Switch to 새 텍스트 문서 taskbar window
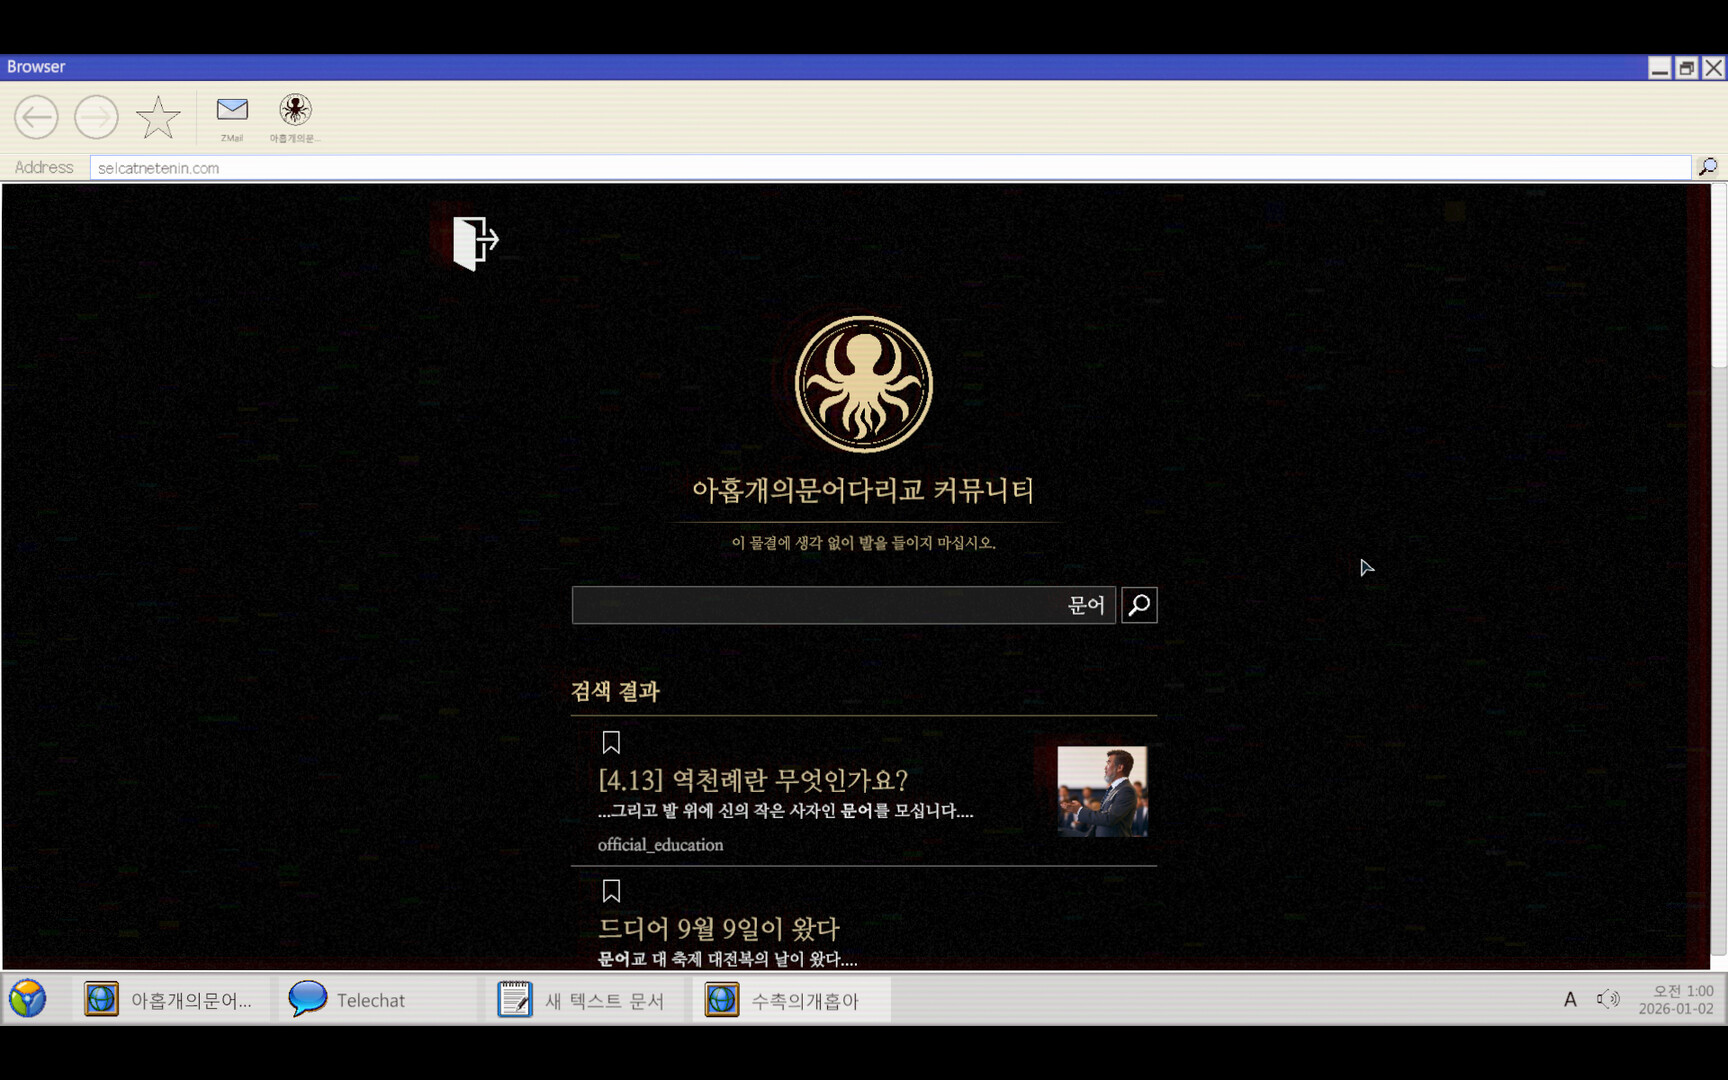 tap(582, 1000)
